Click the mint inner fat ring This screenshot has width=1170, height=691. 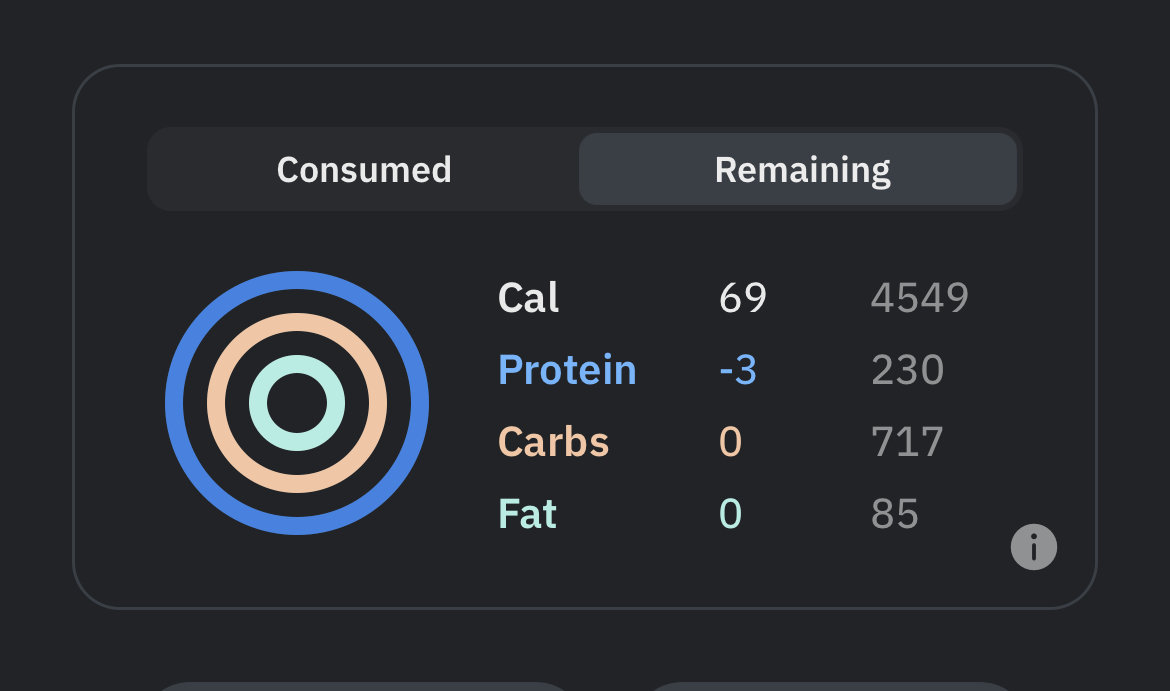pos(297,363)
